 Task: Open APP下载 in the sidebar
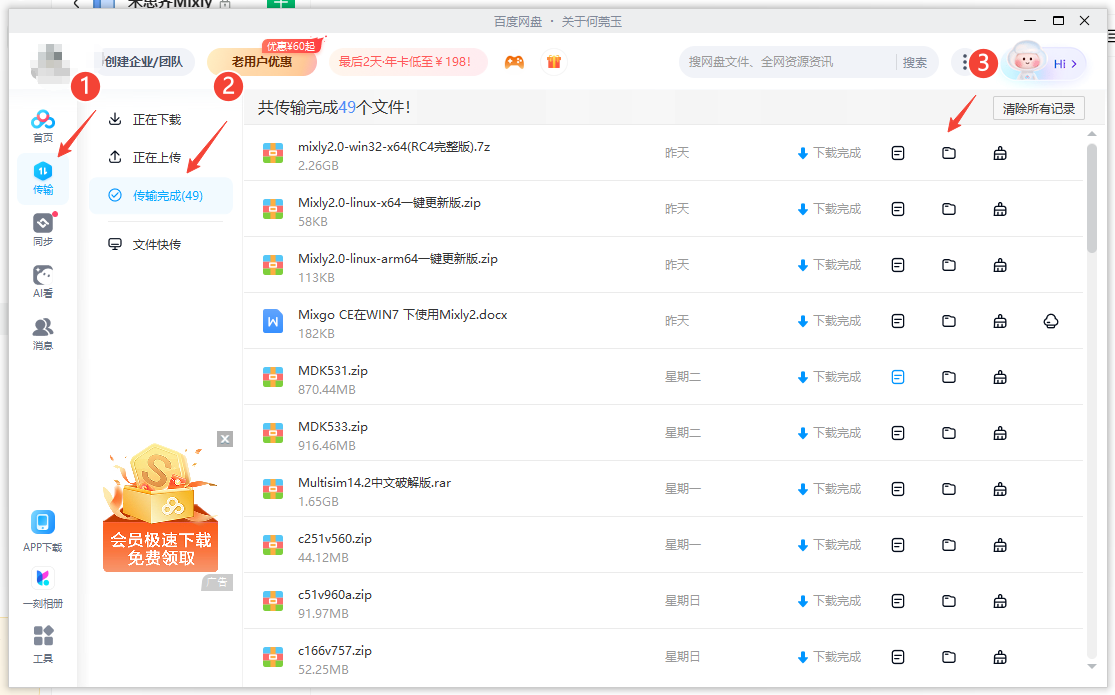pyautogui.click(x=43, y=531)
